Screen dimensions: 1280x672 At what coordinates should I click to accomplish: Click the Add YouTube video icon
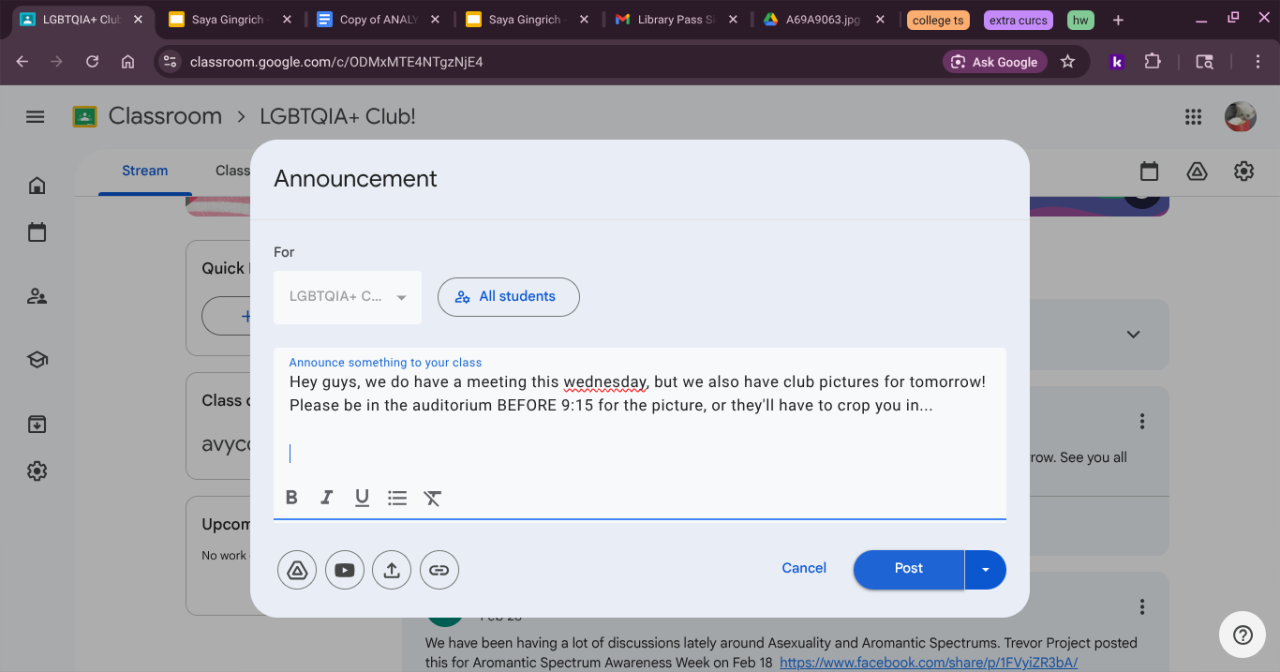point(345,570)
